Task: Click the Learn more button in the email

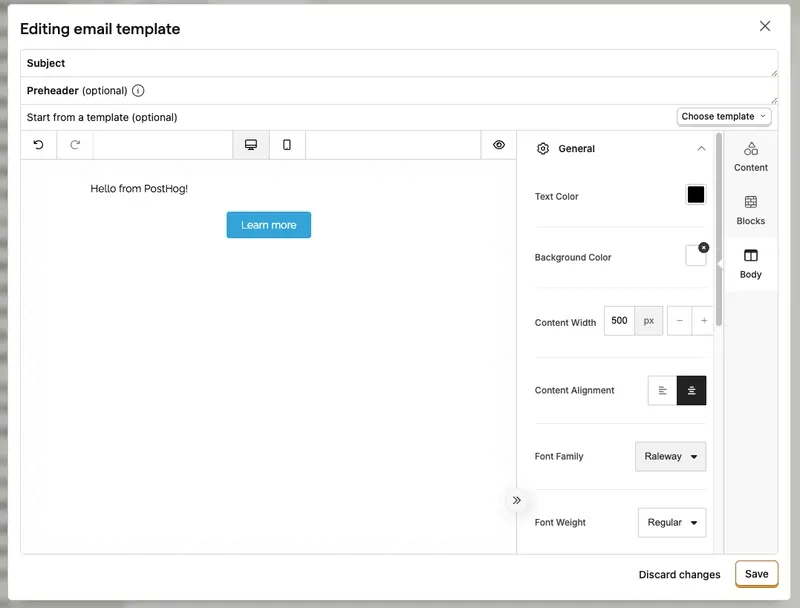Action: pyautogui.click(x=268, y=225)
